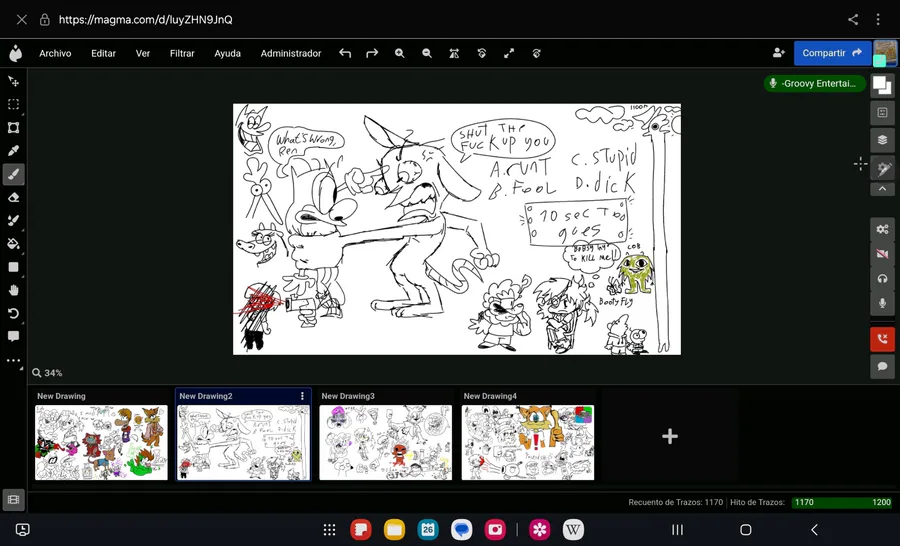Select the Rotate view tool
The width and height of the screenshot is (900, 546).
13,313
